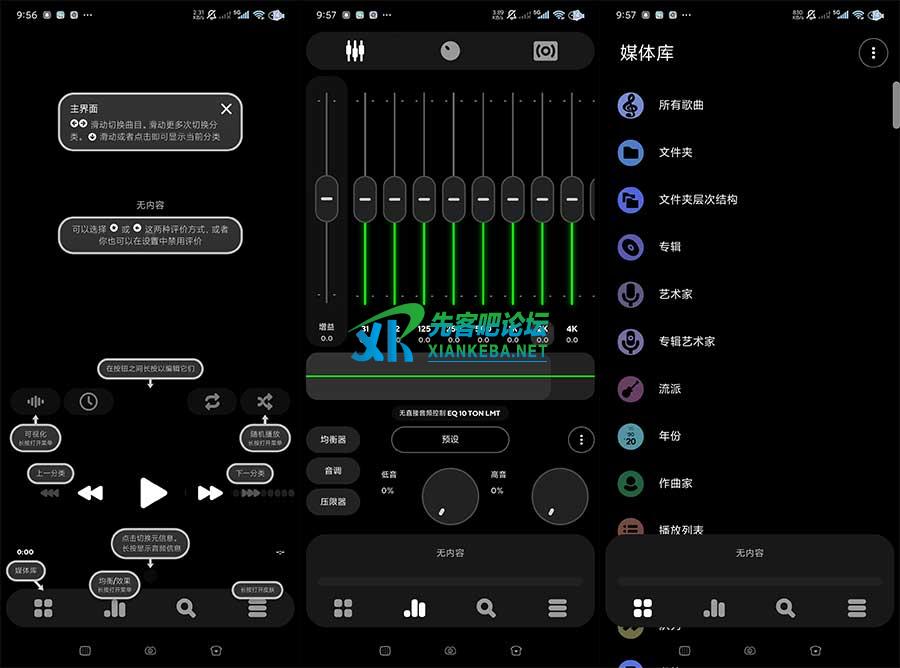This screenshot has width=900, height=668.
Task: Open the three-dot menu beside 媒体库
Action: click(x=873, y=53)
